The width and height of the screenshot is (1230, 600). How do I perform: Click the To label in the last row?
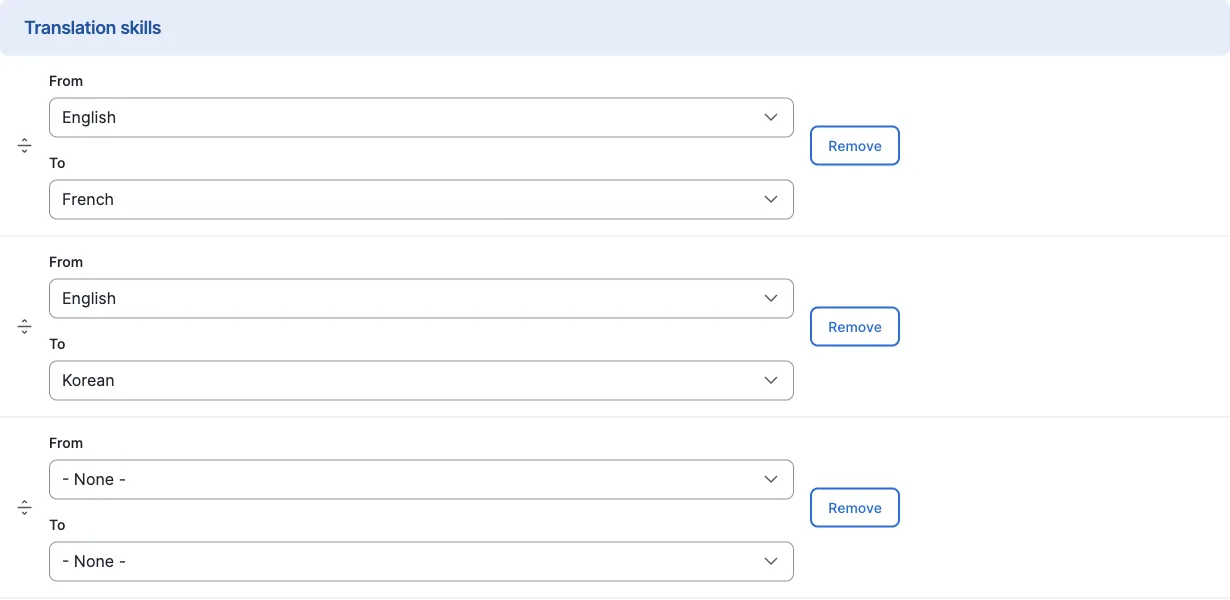tap(58, 525)
